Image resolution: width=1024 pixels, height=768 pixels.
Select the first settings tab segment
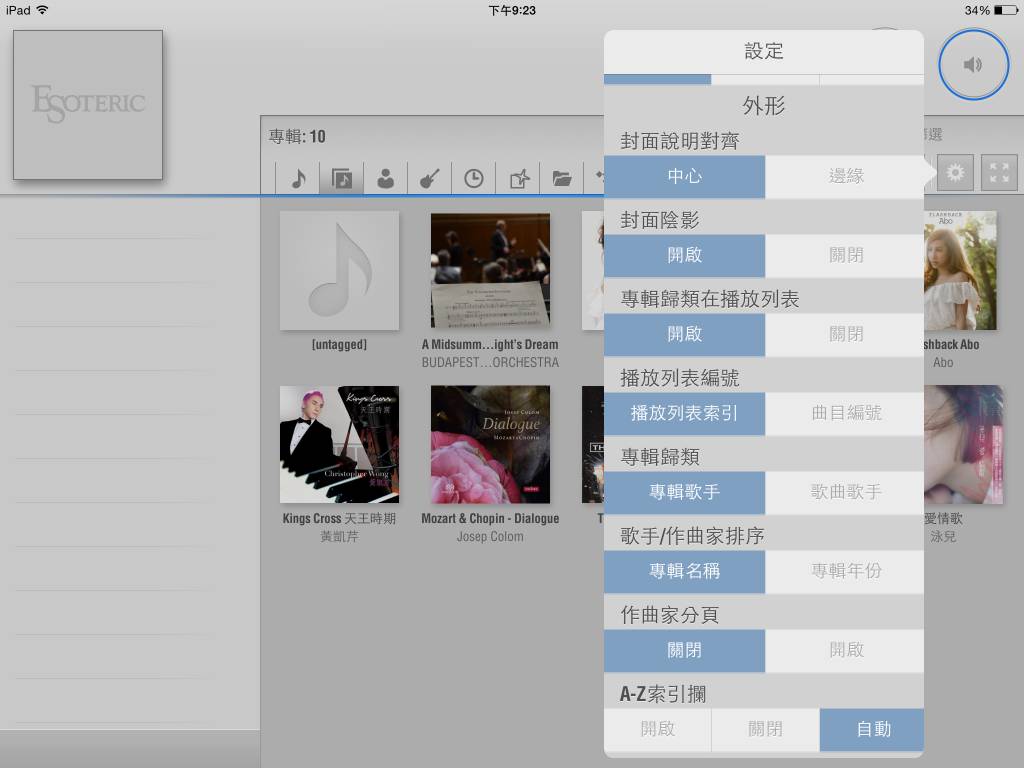point(656,79)
